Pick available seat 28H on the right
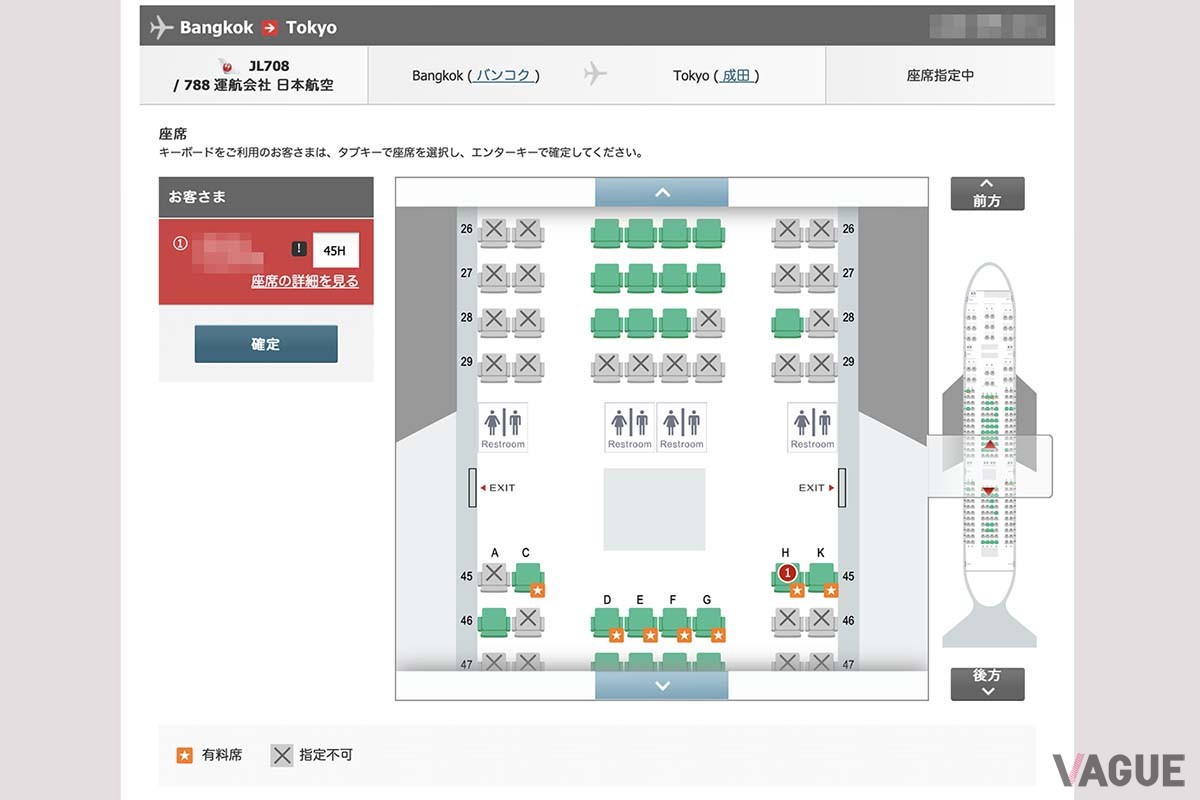This screenshot has height=800, width=1200. tap(788, 322)
